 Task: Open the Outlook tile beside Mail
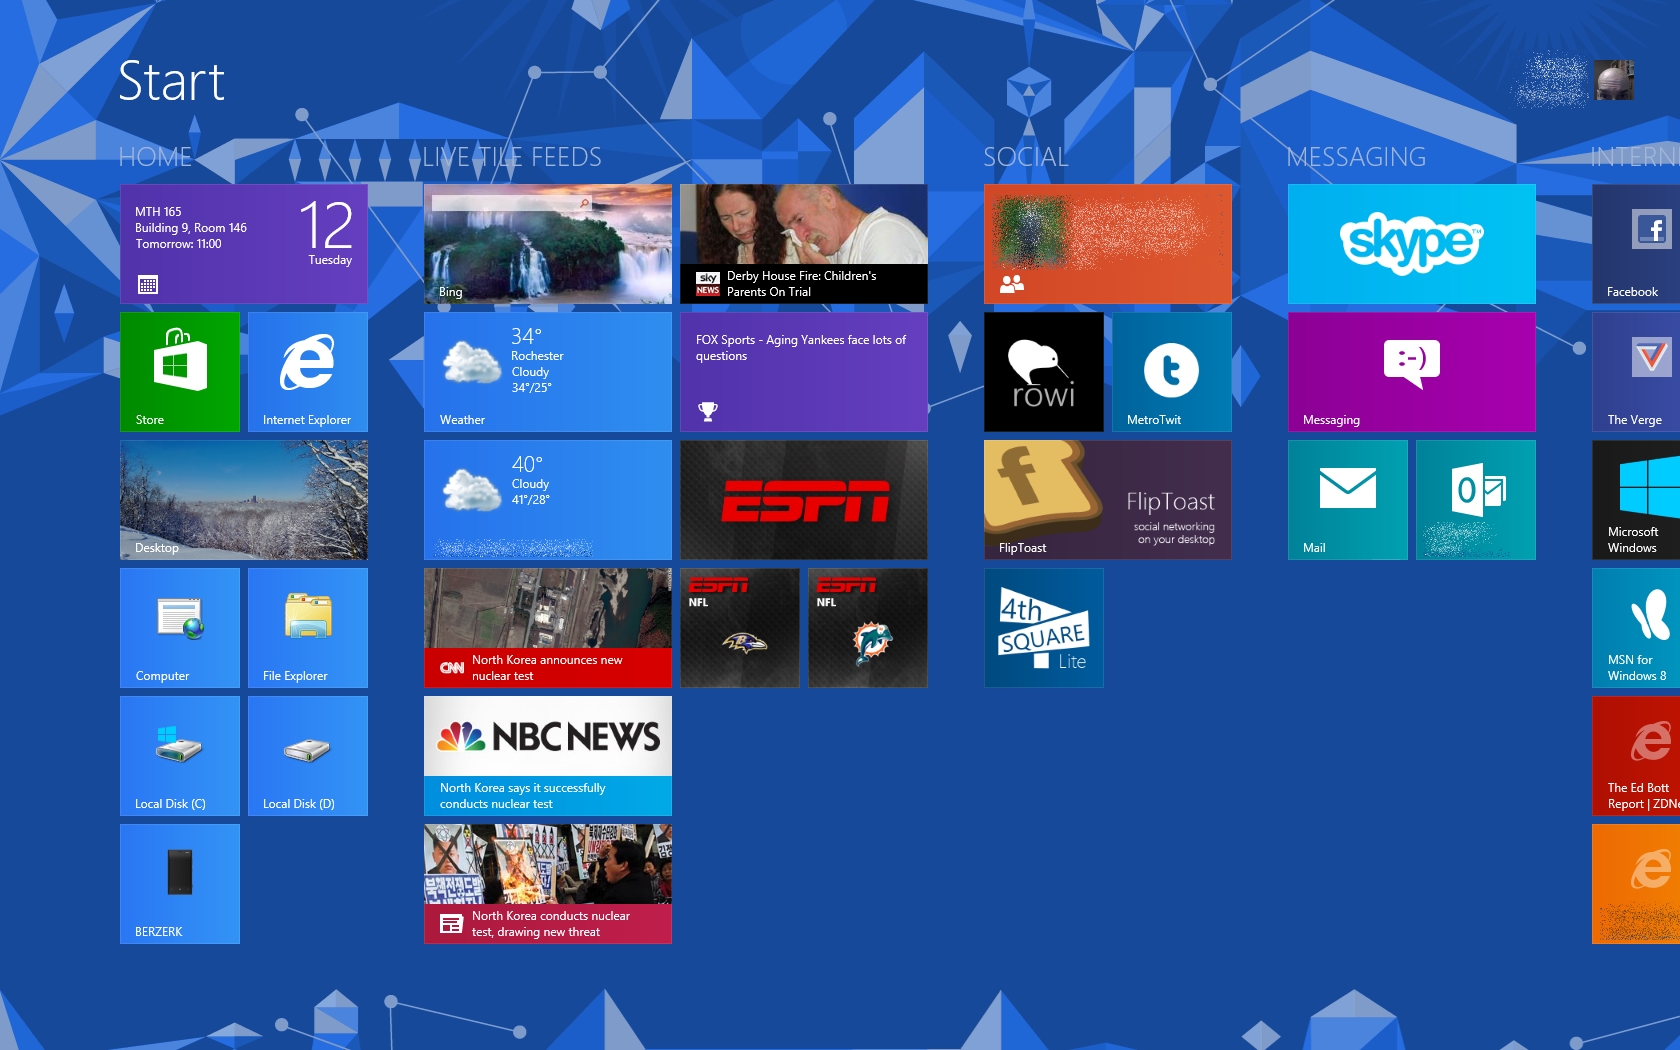tap(1476, 500)
